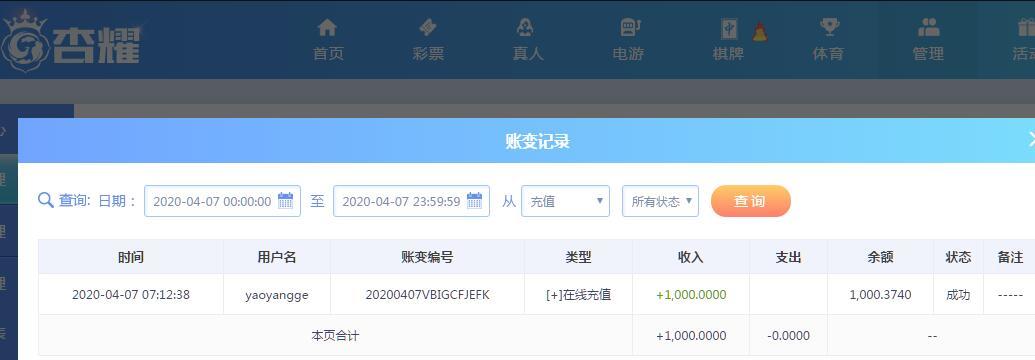Screen dimensions: 1035x360
Task: Click the orange 查询 search button
Action: 751,201
